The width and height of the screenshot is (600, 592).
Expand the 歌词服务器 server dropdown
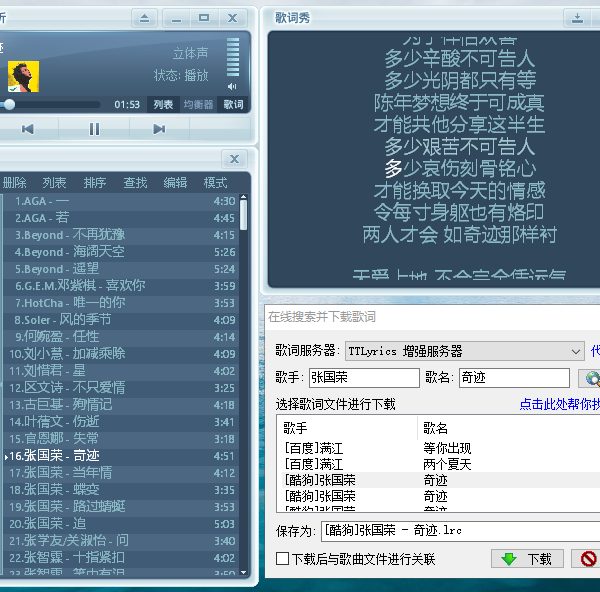coord(575,351)
